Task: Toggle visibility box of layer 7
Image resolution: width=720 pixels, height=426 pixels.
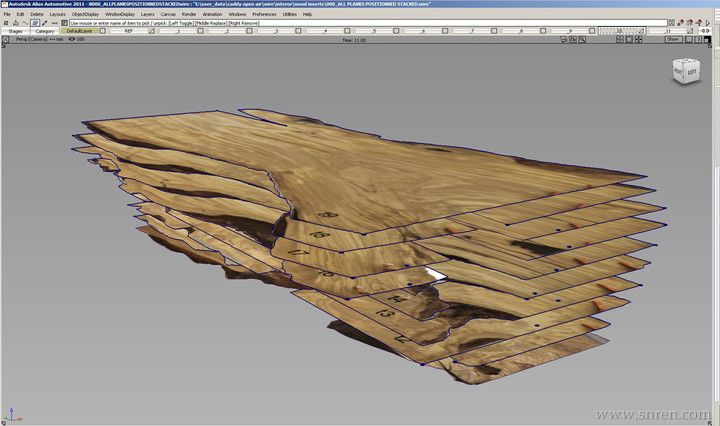Action: (x=494, y=31)
